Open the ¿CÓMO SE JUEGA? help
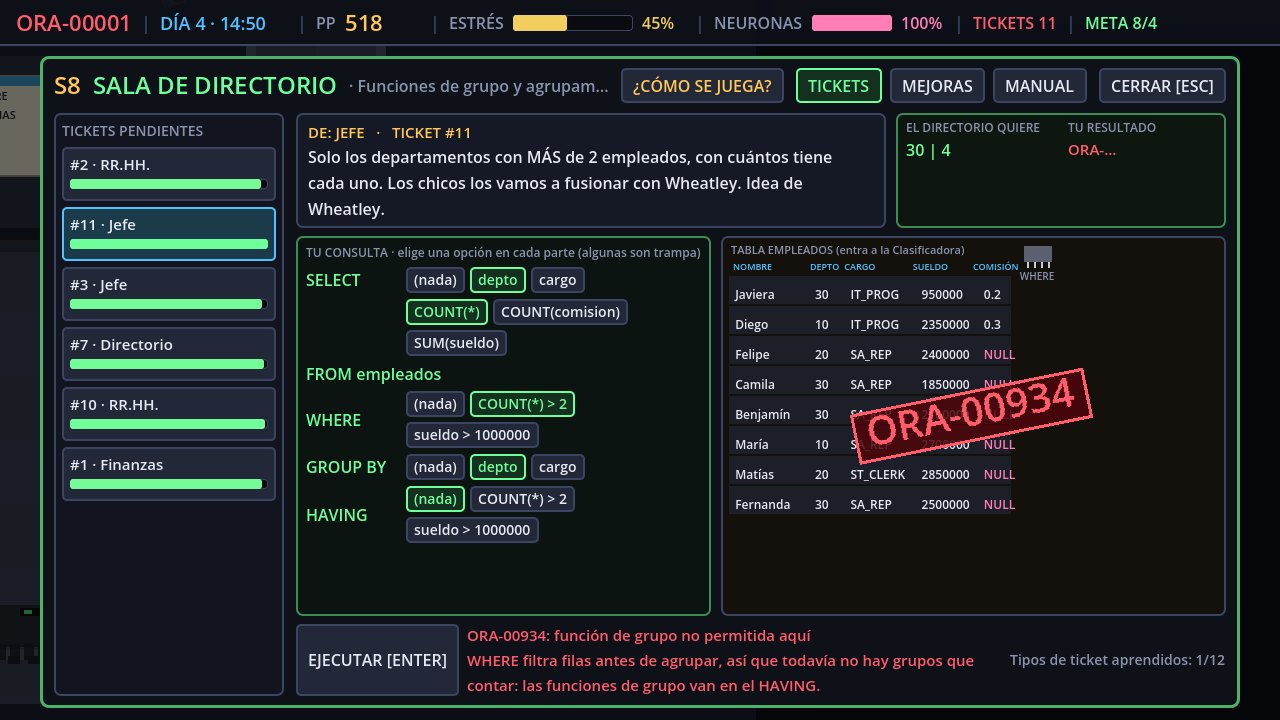This screenshot has height=720, width=1280. coord(702,86)
